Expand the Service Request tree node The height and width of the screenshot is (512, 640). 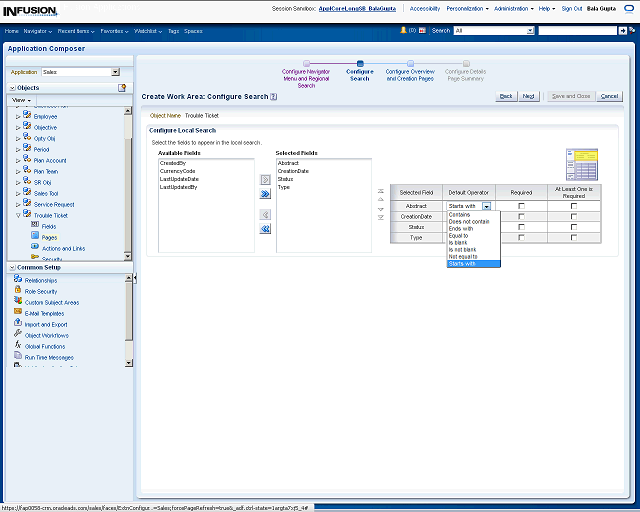[x=17, y=204]
